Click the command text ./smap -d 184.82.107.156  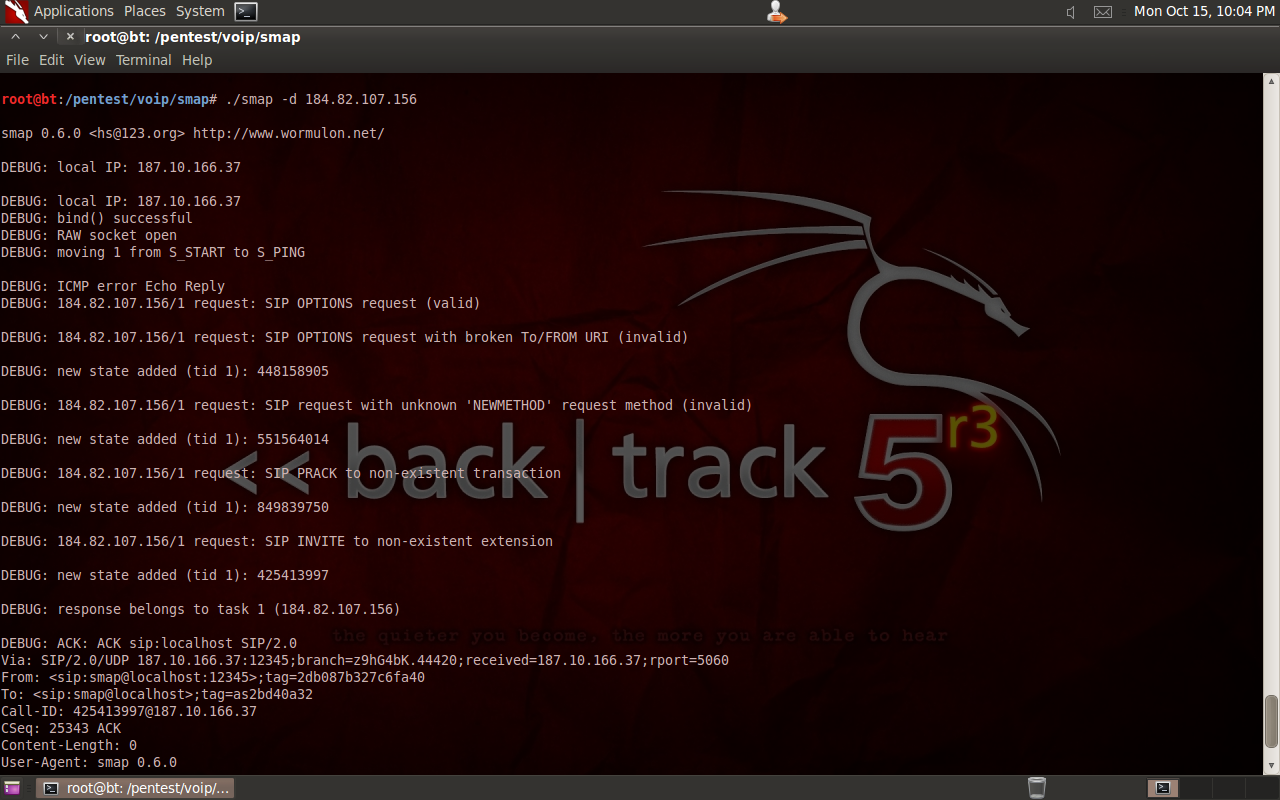pos(321,99)
